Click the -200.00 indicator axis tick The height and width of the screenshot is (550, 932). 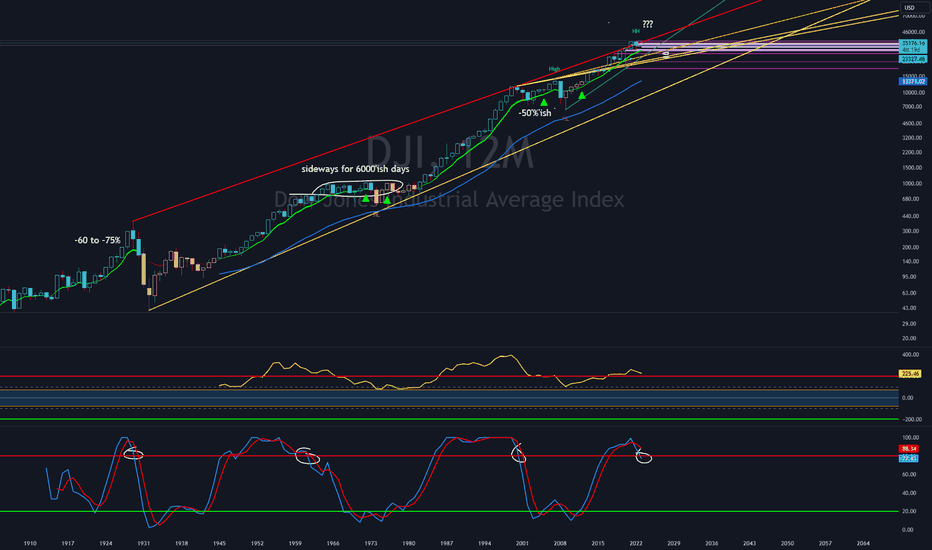pos(912,420)
